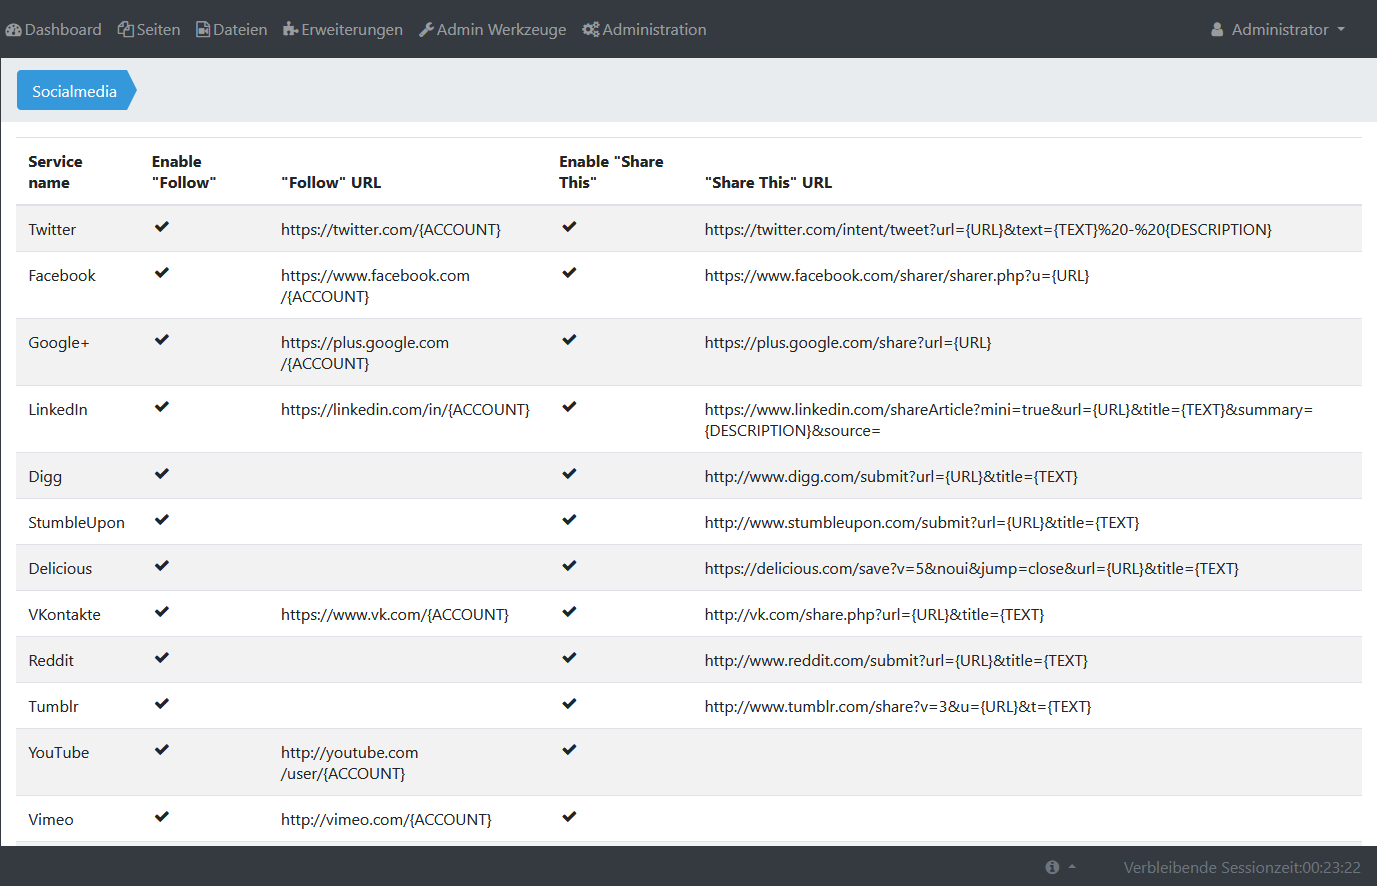This screenshot has width=1377, height=886.
Task: Click the Facebook sharer.php Share This URL
Action: [897, 276]
